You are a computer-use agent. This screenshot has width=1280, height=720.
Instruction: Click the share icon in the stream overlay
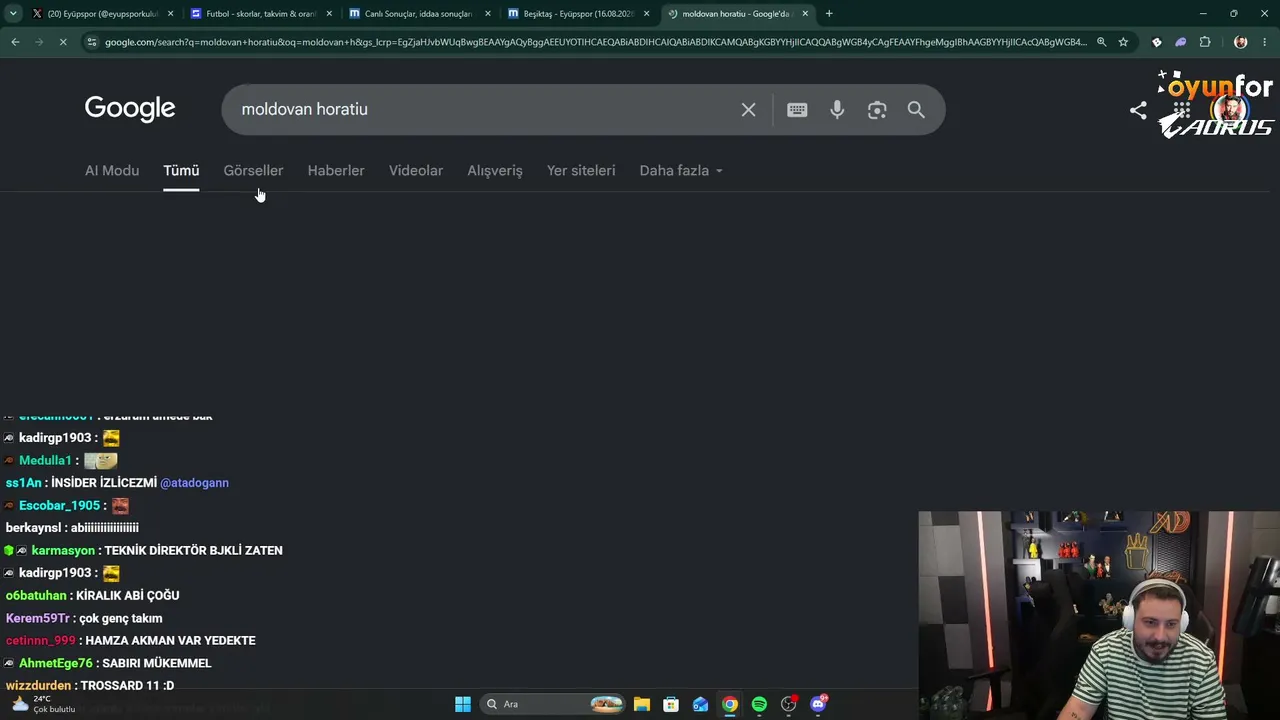(1138, 110)
